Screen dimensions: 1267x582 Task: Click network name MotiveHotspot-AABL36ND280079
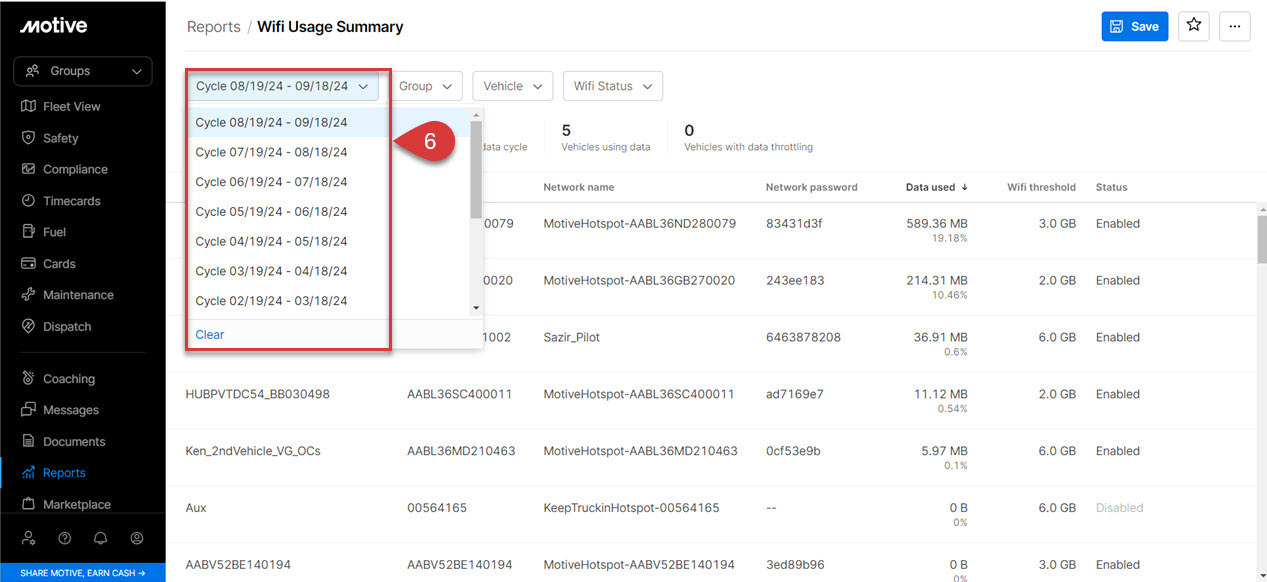(640, 224)
